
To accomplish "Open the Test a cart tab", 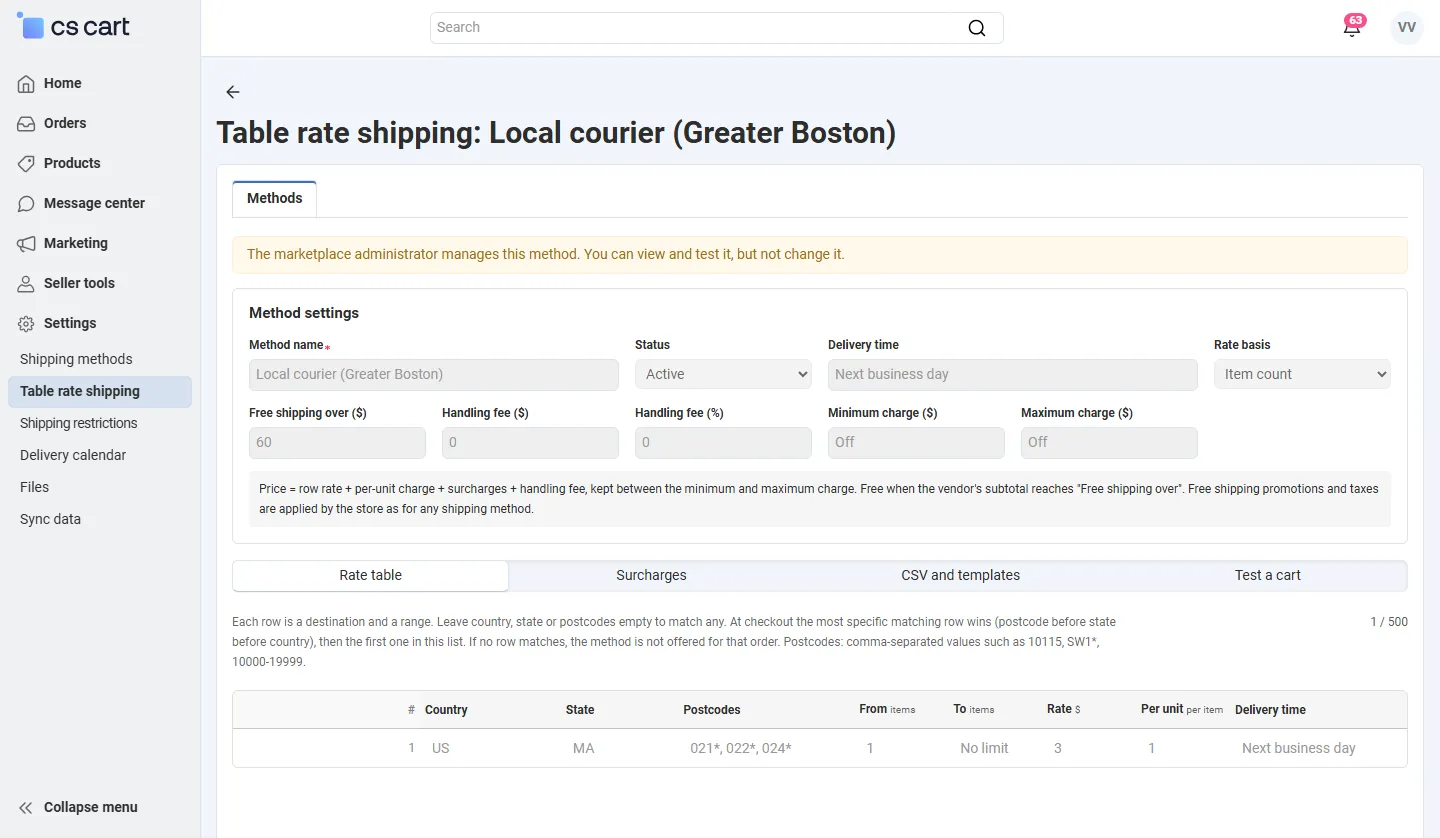I will click(1268, 575).
